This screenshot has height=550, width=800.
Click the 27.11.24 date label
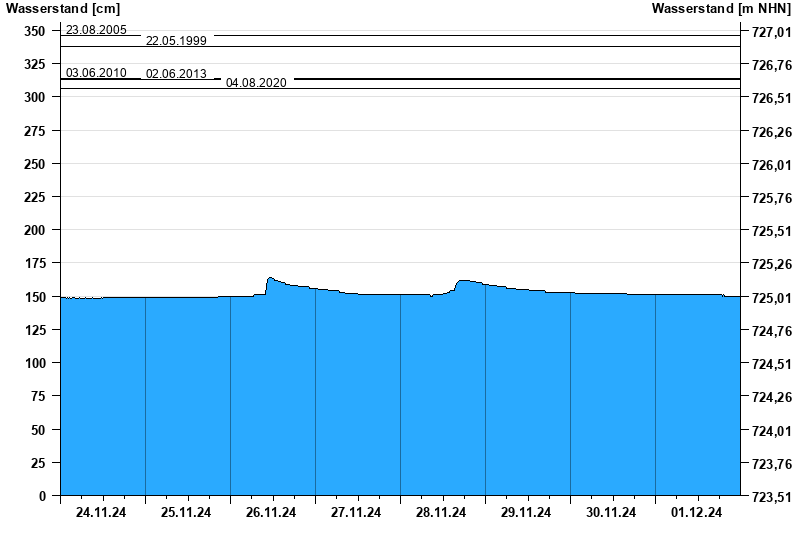[356, 513]
